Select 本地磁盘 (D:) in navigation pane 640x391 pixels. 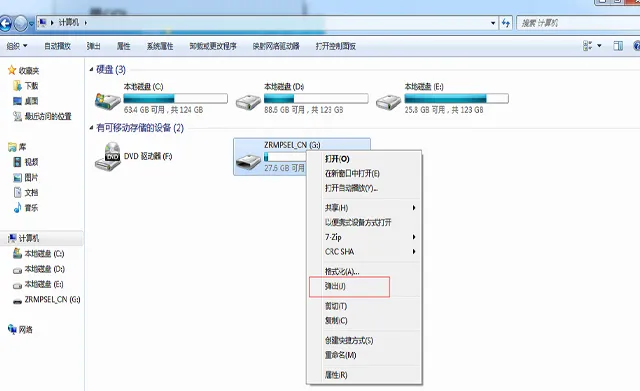(39, 269)
